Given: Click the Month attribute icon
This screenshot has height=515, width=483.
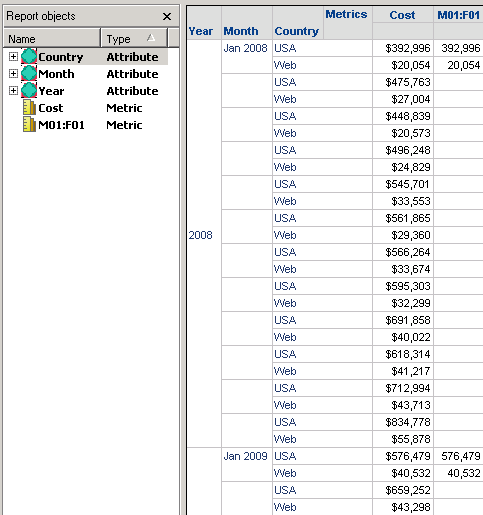Looking at the screenshot, I should pos(29,73).
